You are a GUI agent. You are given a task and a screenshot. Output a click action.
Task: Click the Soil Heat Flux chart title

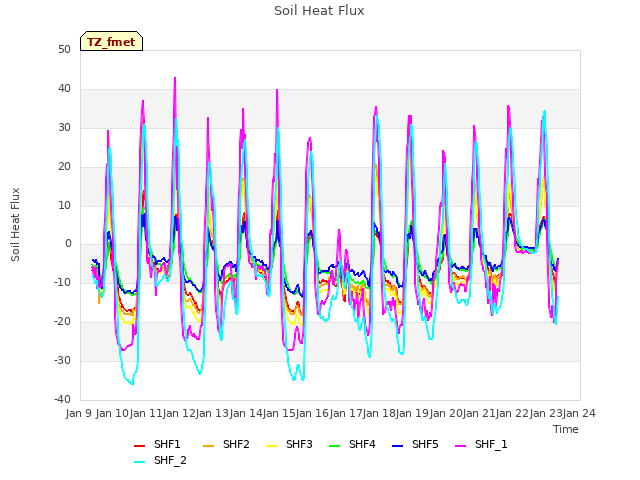tap(319, 11)
